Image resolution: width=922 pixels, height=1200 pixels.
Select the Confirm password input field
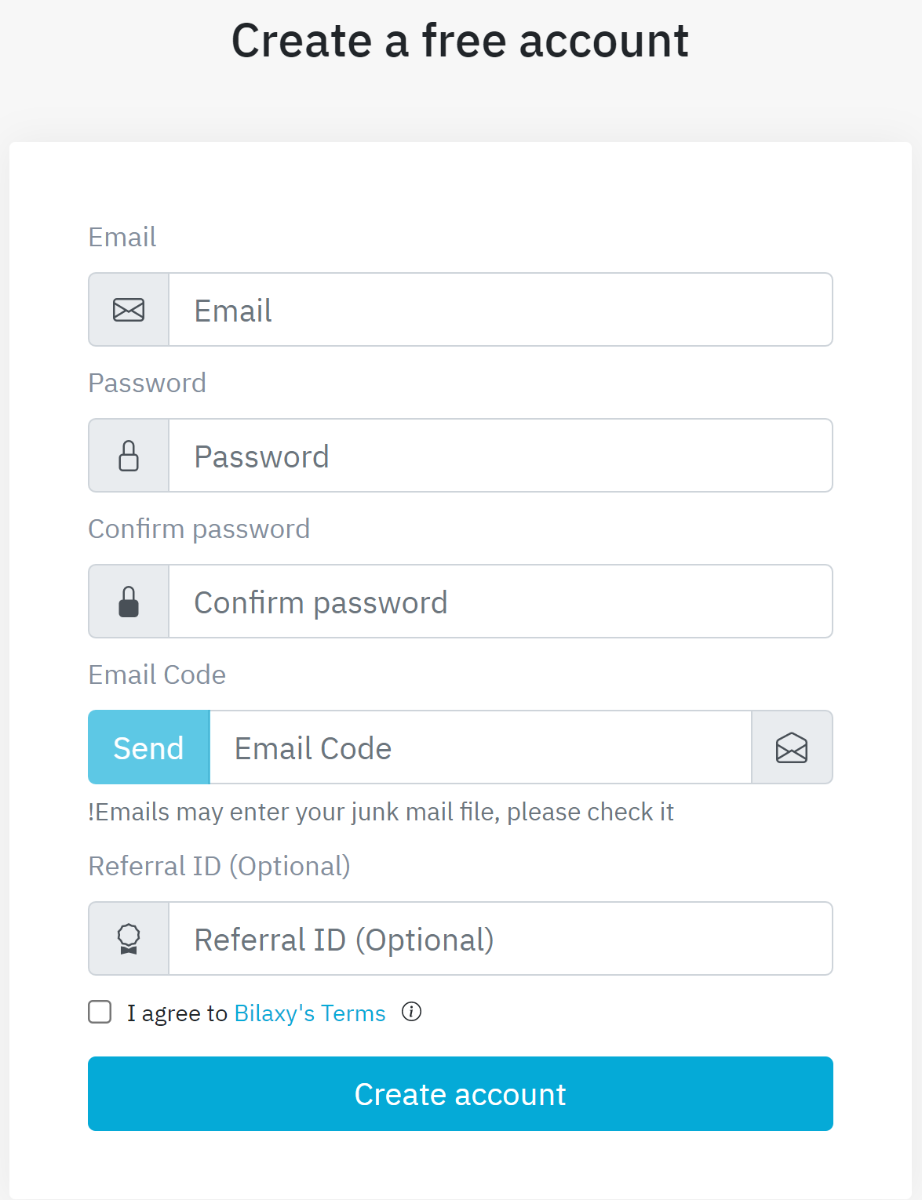(500, 602)
